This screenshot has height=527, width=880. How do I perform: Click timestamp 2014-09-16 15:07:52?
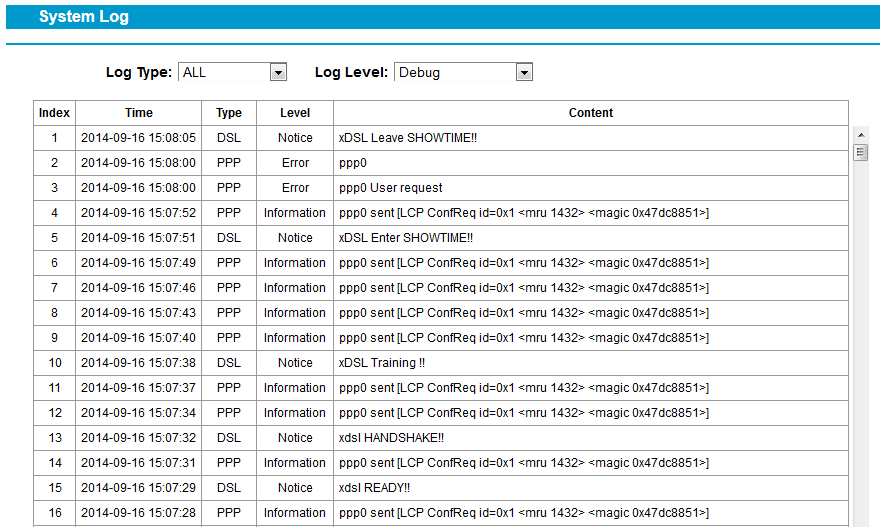tap(139, 213)
